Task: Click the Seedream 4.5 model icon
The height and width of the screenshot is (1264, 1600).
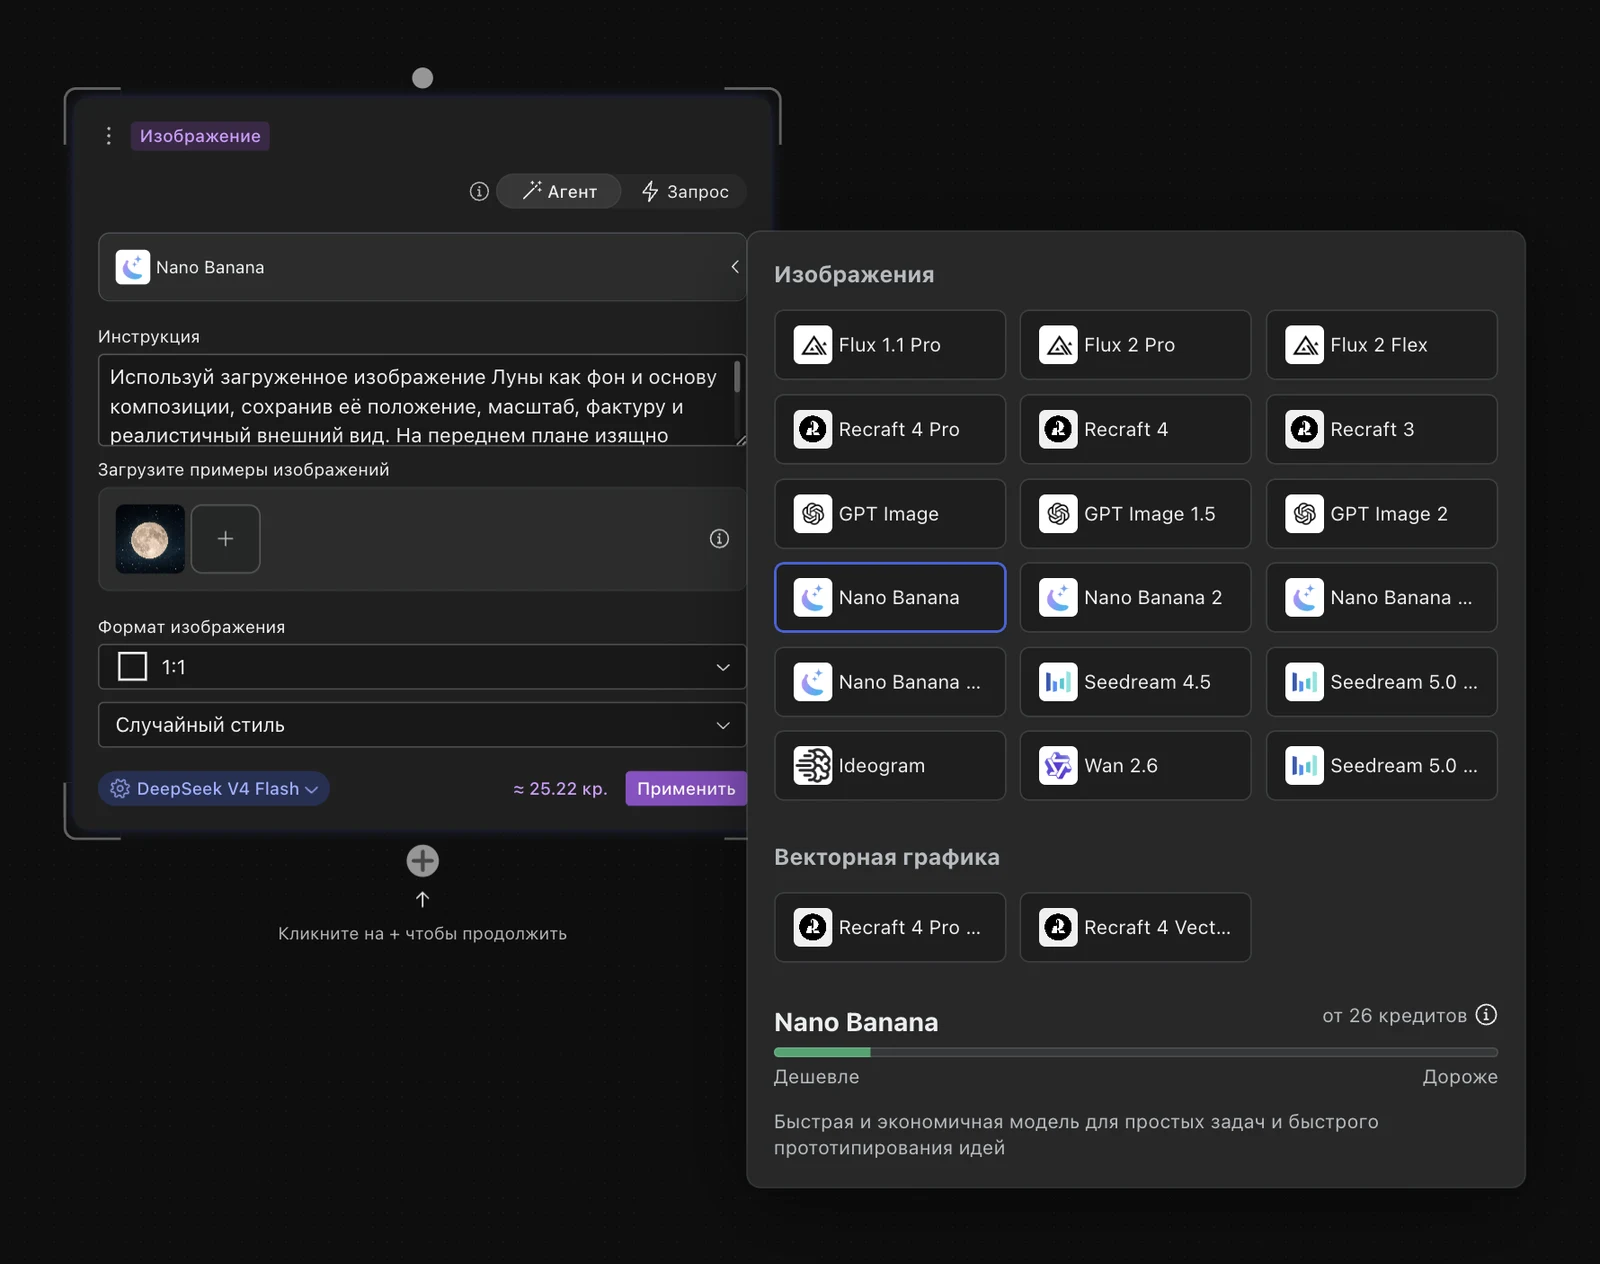Action: 1058,682
